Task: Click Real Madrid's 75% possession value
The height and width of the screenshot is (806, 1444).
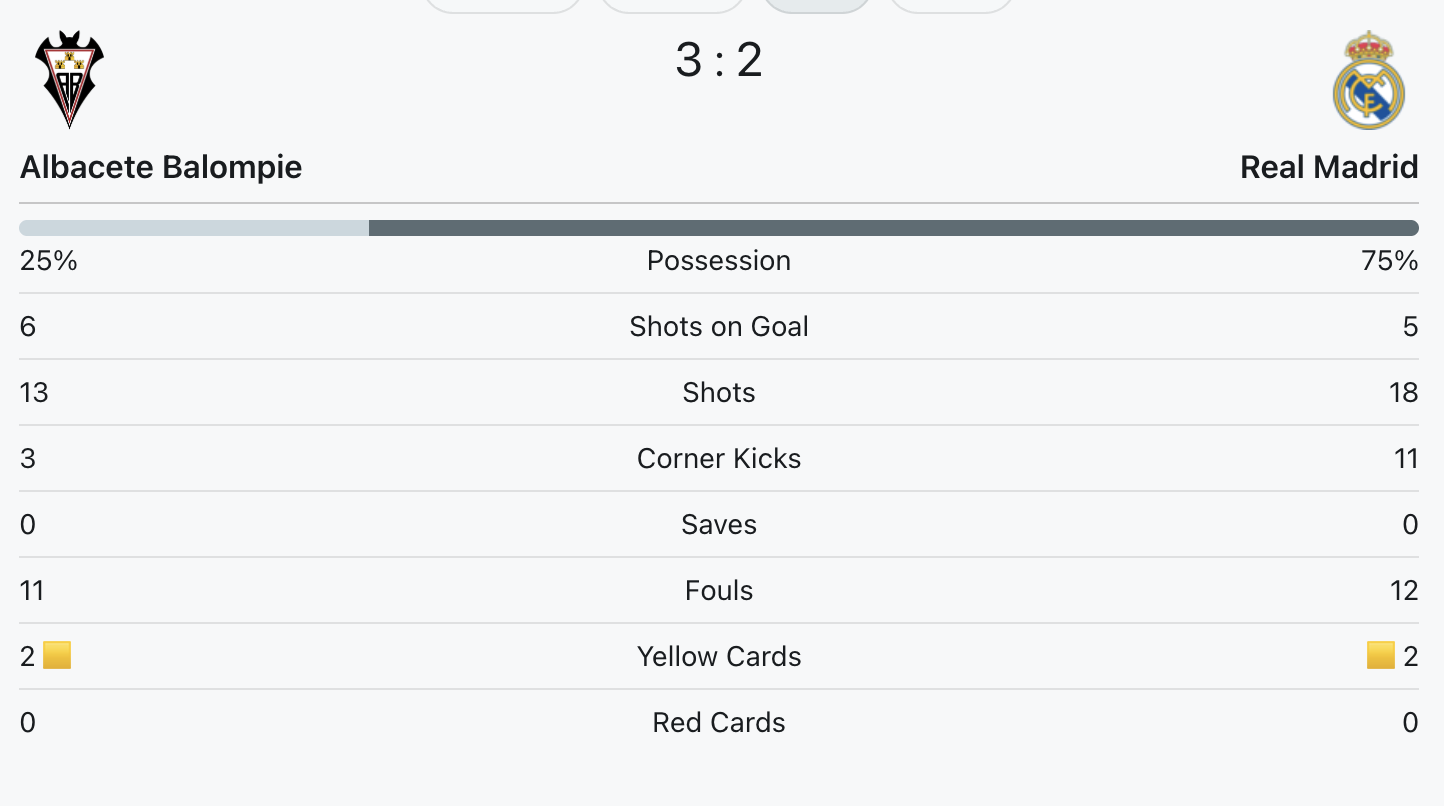Action: 1389,261
